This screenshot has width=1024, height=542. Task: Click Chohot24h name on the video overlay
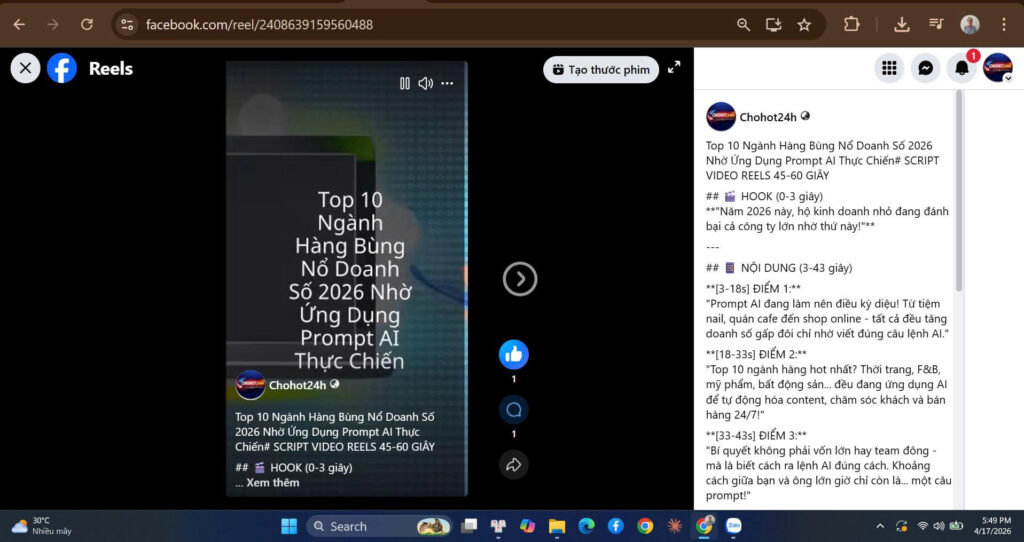[297, 385]
